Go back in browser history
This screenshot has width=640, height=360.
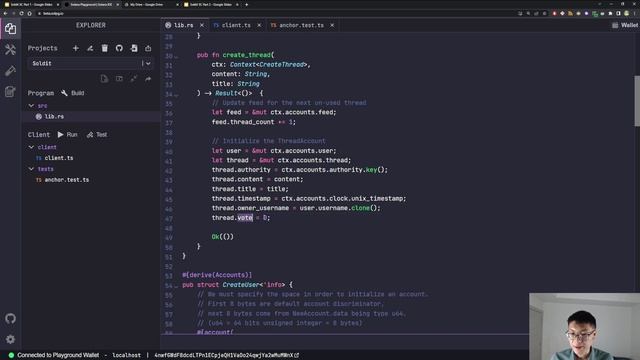5,13
